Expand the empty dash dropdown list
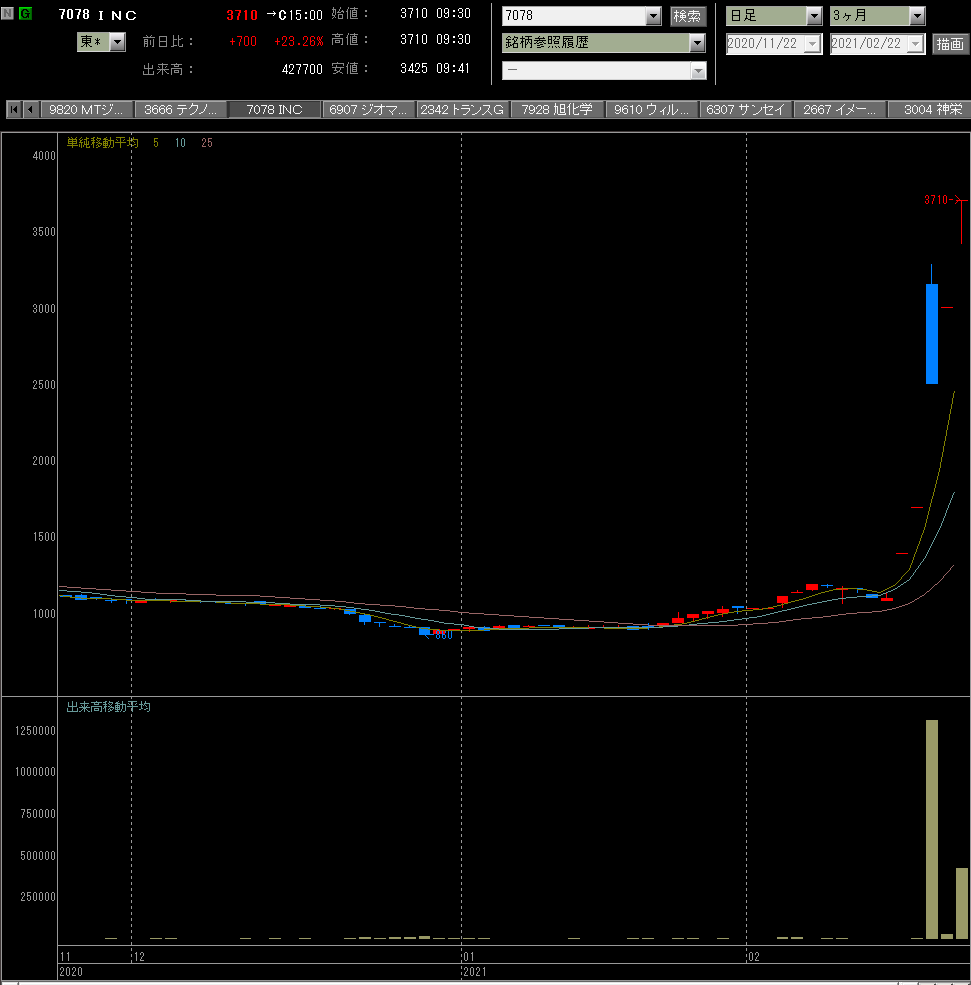Image resolution: width=971 pixels, height=985 pixels. 698,71
